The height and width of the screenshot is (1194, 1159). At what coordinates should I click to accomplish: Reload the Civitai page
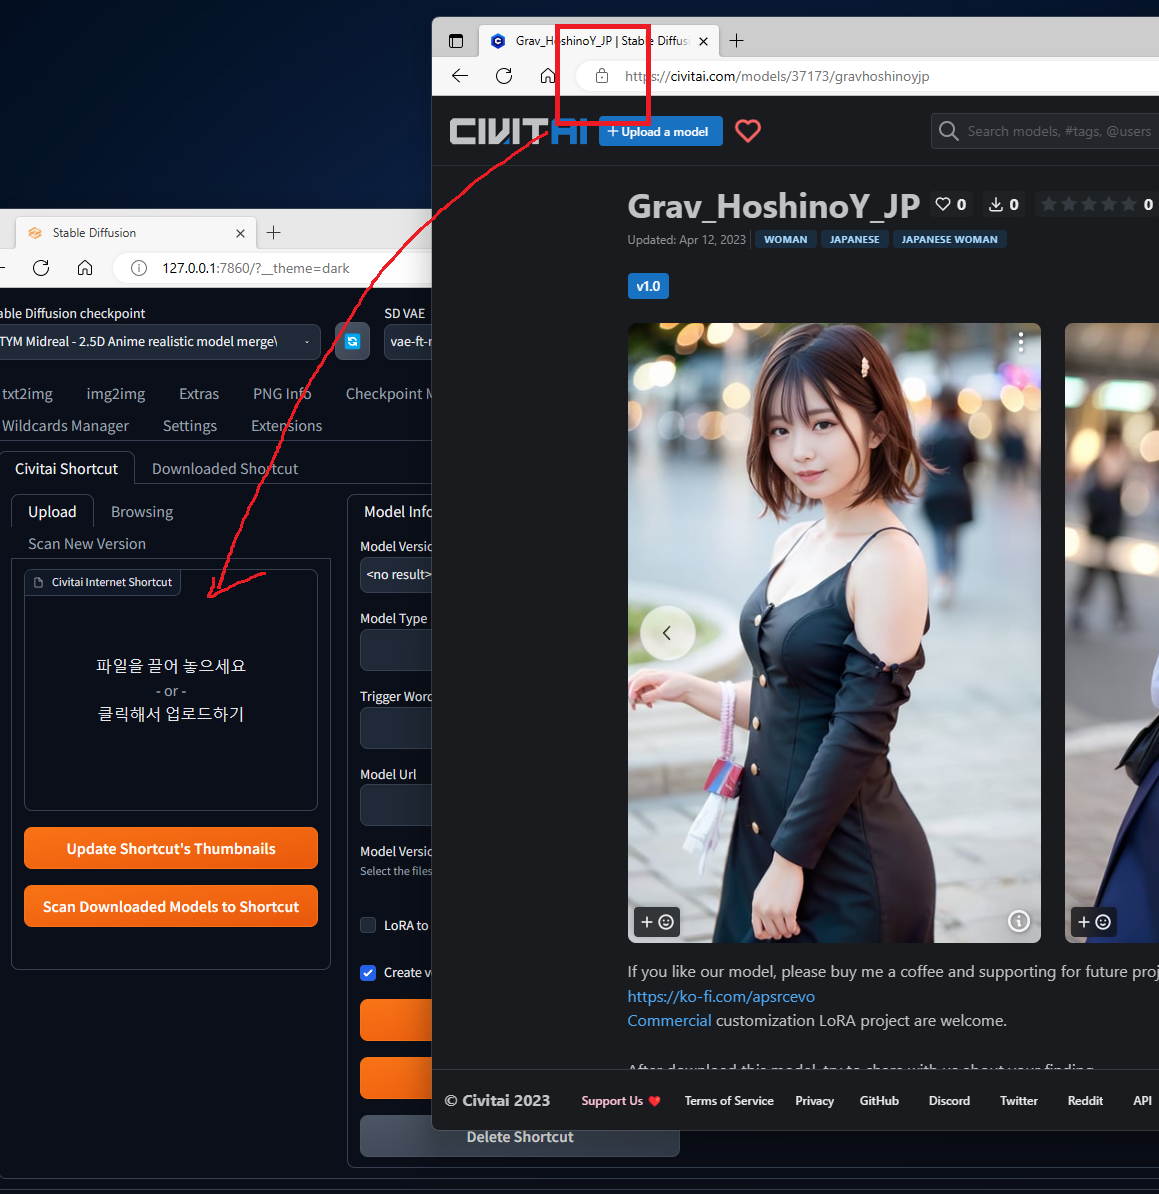[x=503, y=76]
